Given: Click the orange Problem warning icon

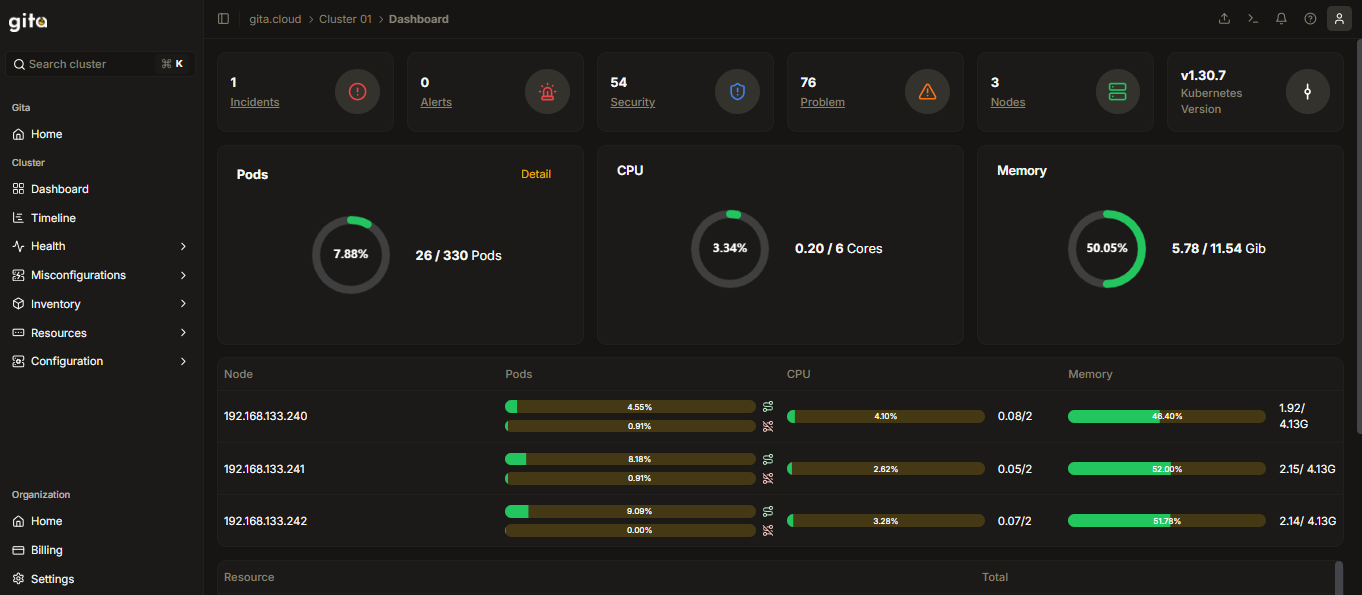Looking at the screenshot, I should click(x=927, y=92).
